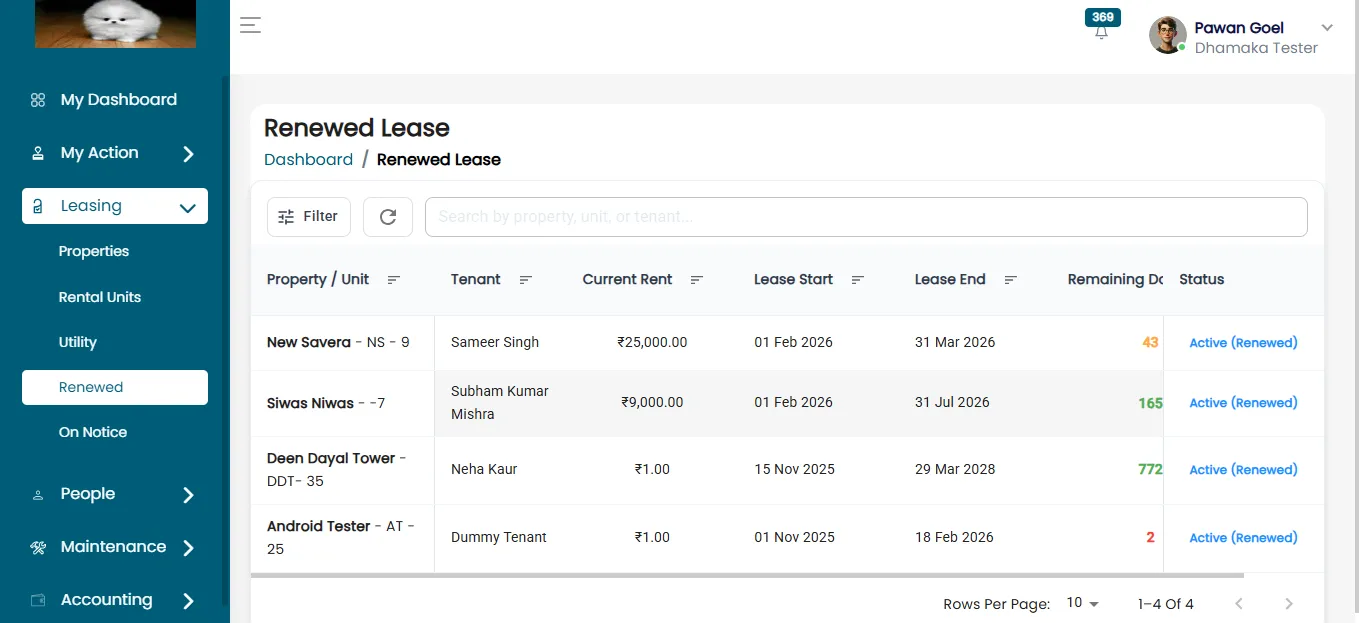Open Properties in the Leasing submenu
This screenshot has width=1359, height=623.
tap(94, 252)
